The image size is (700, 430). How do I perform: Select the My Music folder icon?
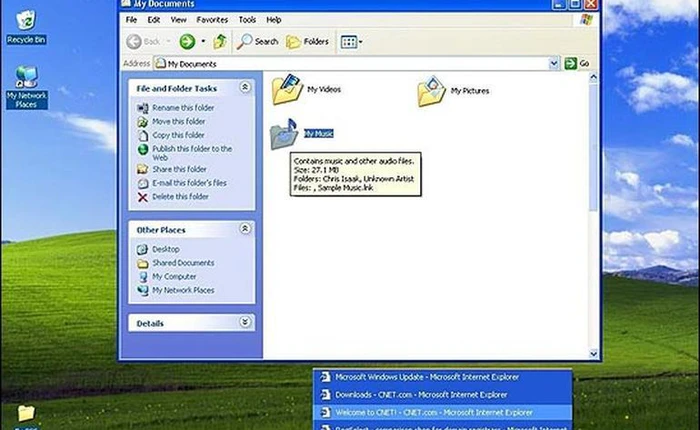pyautogui.click(x=284, y=134)
